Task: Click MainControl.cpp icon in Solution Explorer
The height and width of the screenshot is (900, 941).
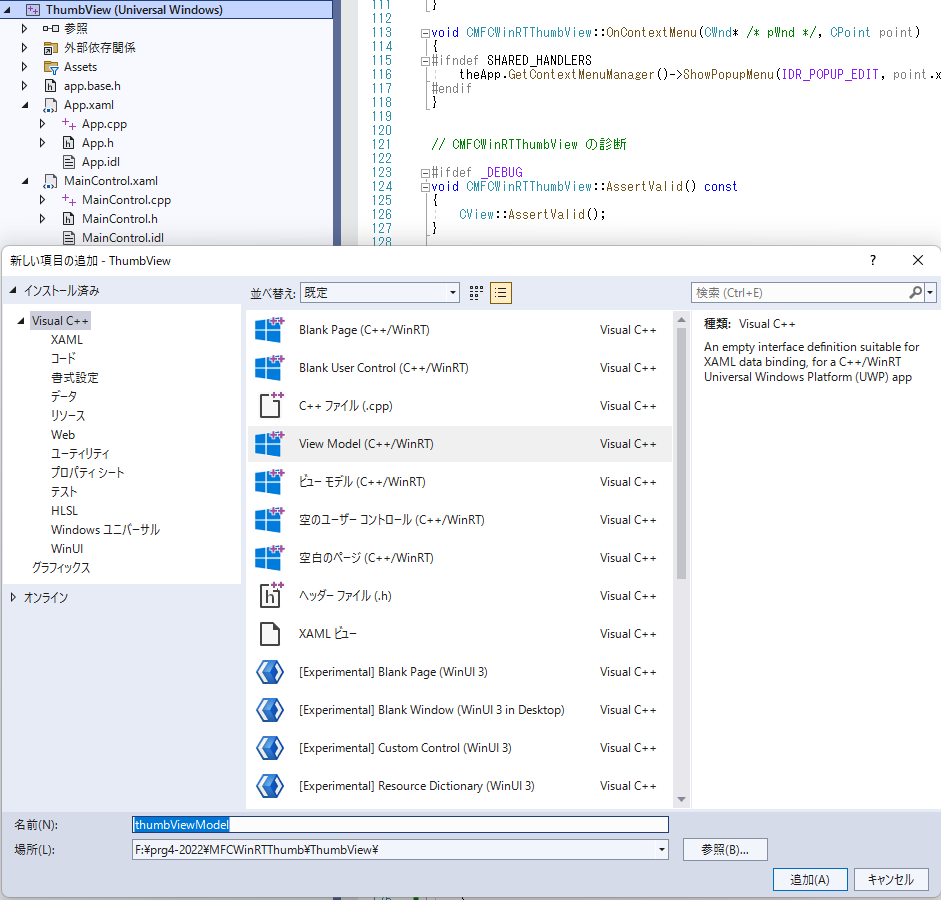Action: 69,200
